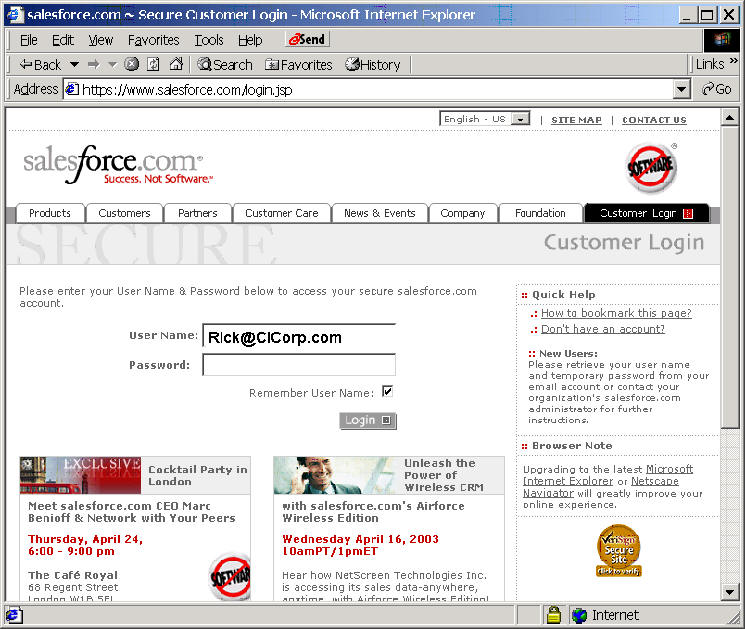The image size is (745, 629).
Task: Open the History toolbar button
Action: point(373,64)
